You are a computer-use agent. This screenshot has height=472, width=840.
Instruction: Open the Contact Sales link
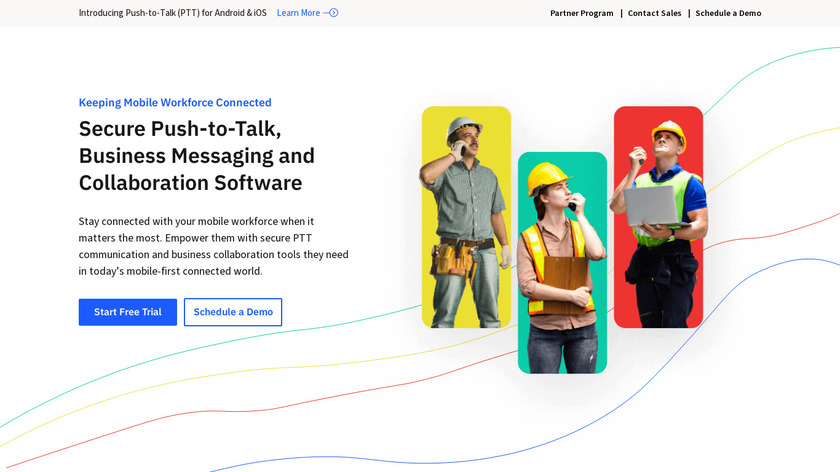pyautogui.click(x=654, y=13)
